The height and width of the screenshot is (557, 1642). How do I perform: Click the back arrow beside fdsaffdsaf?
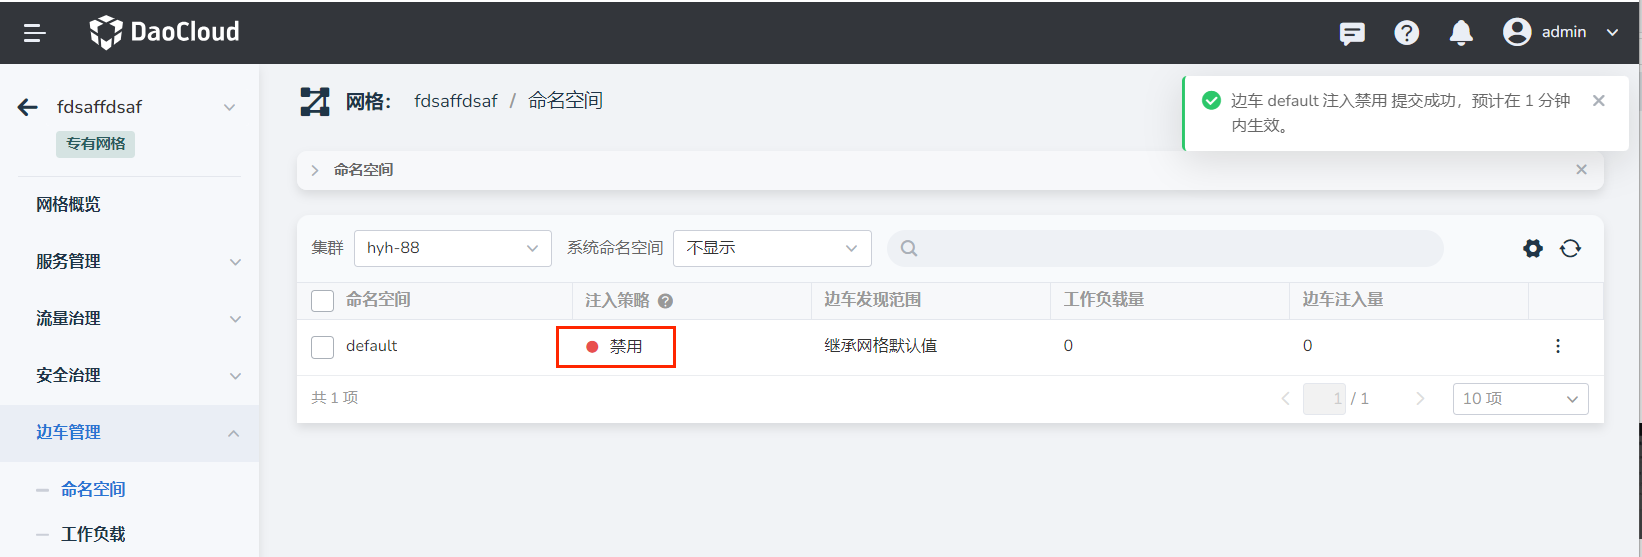click(x=28, y=107)
